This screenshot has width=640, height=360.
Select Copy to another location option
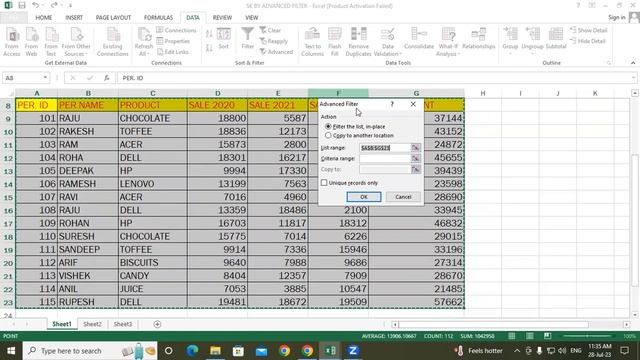pyautogui.click(x=328, y=135)
